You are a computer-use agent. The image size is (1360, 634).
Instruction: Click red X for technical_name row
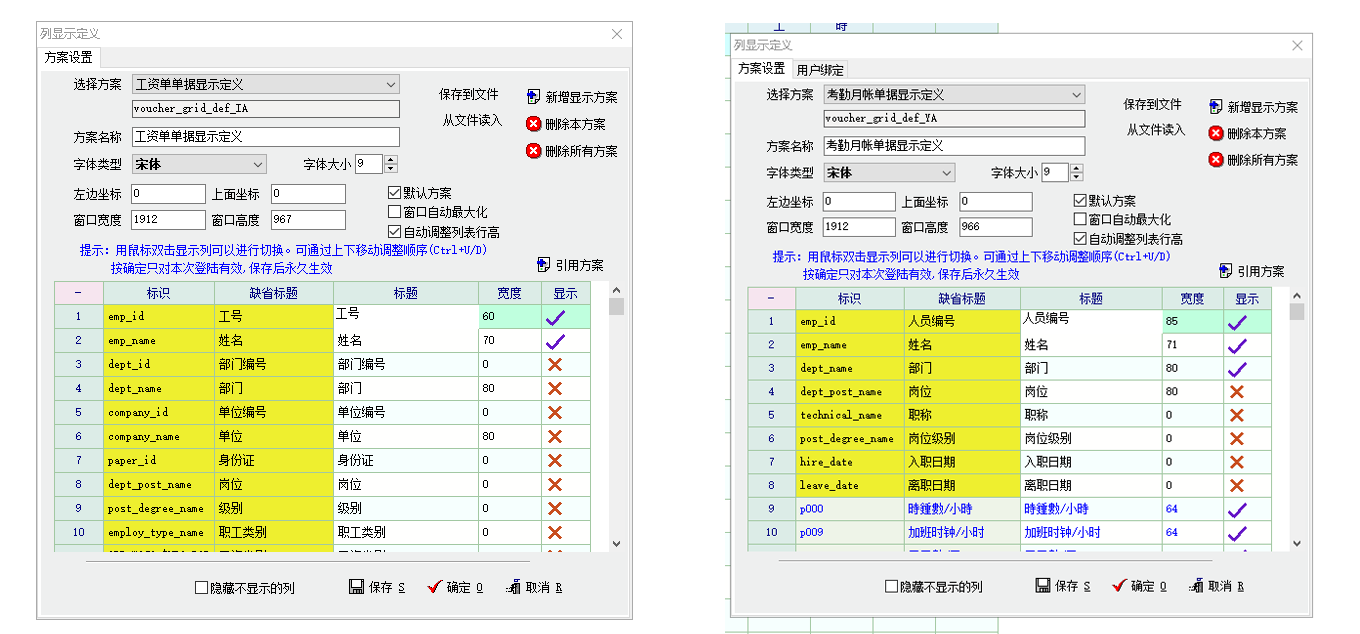coord(1236,415)
